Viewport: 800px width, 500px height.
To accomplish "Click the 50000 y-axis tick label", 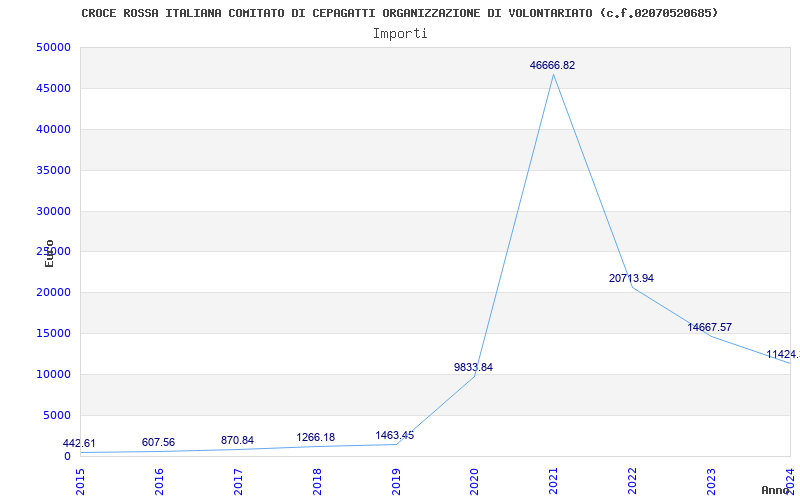I will click(x=53, y=47).
